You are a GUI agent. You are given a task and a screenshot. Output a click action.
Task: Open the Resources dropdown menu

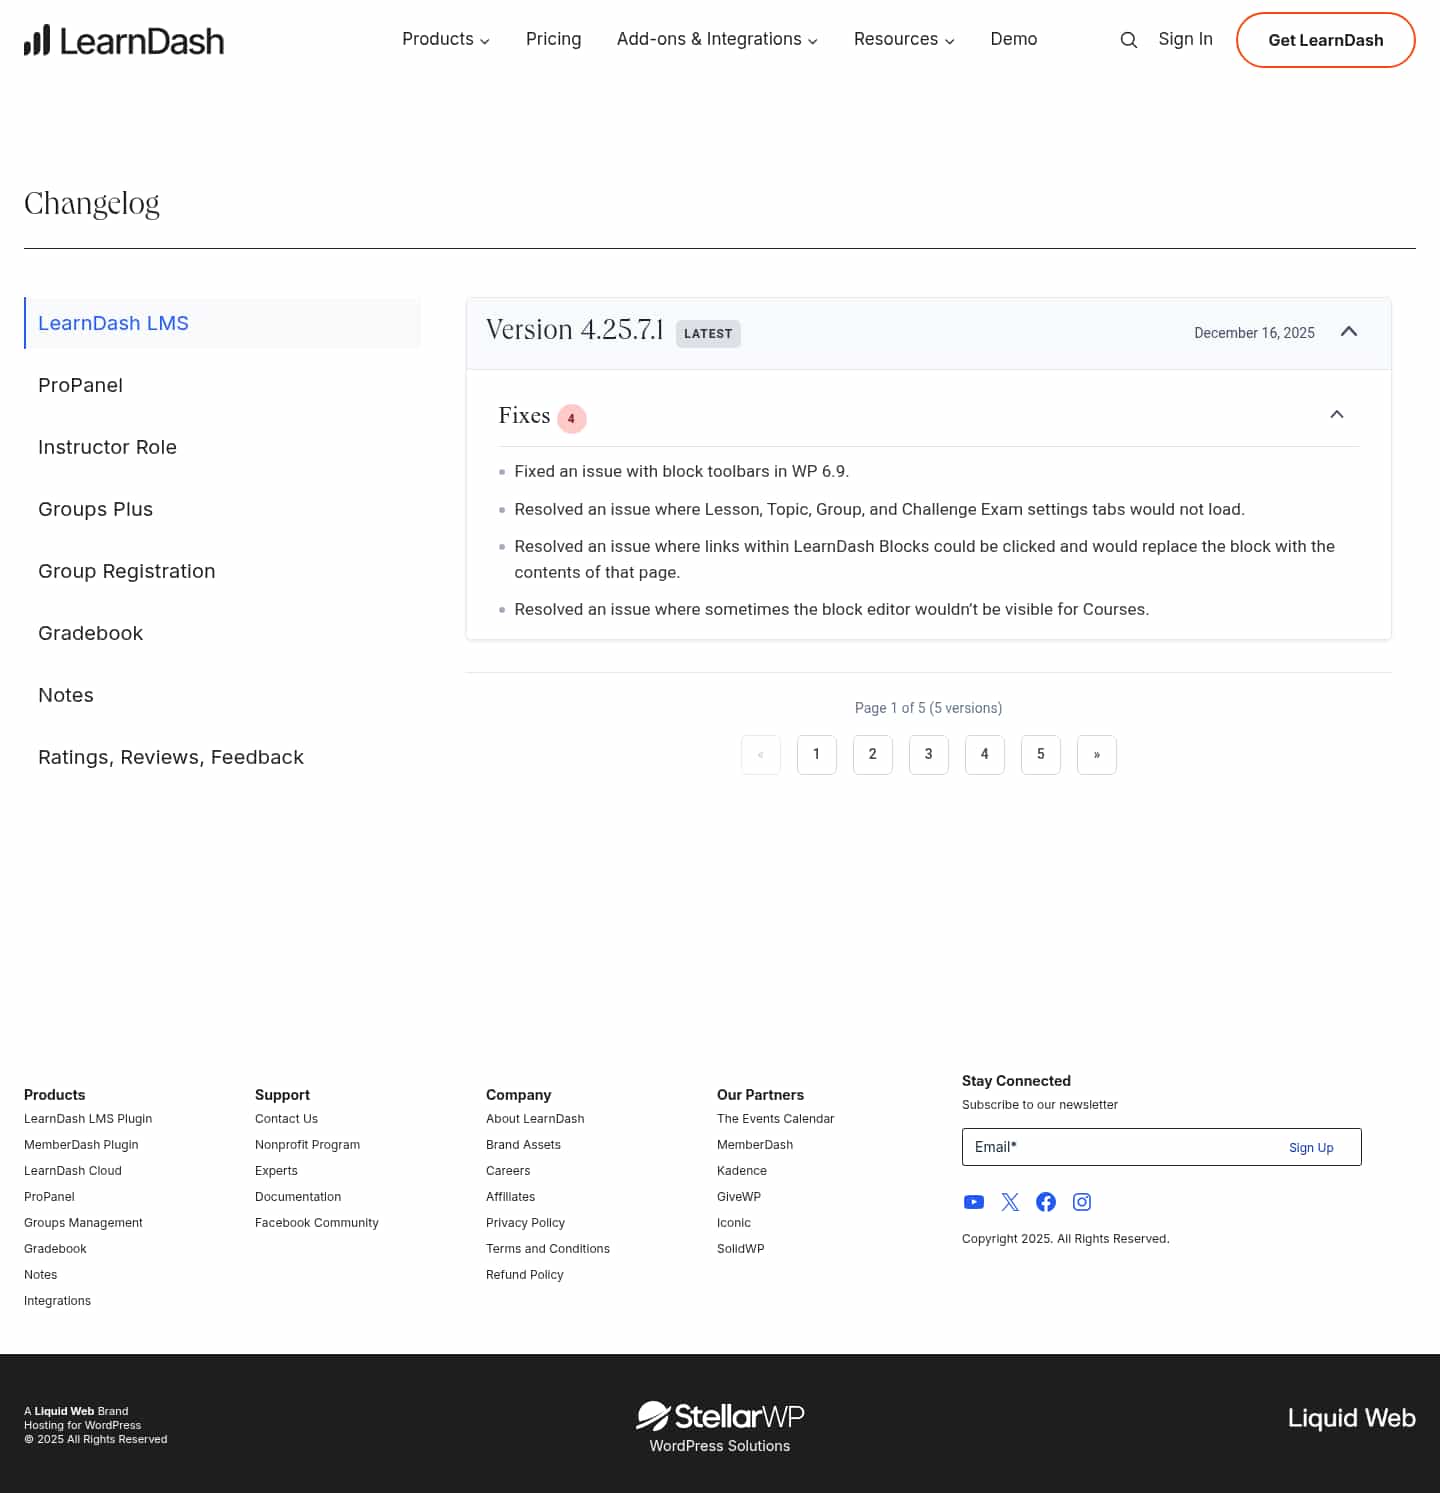903,39
